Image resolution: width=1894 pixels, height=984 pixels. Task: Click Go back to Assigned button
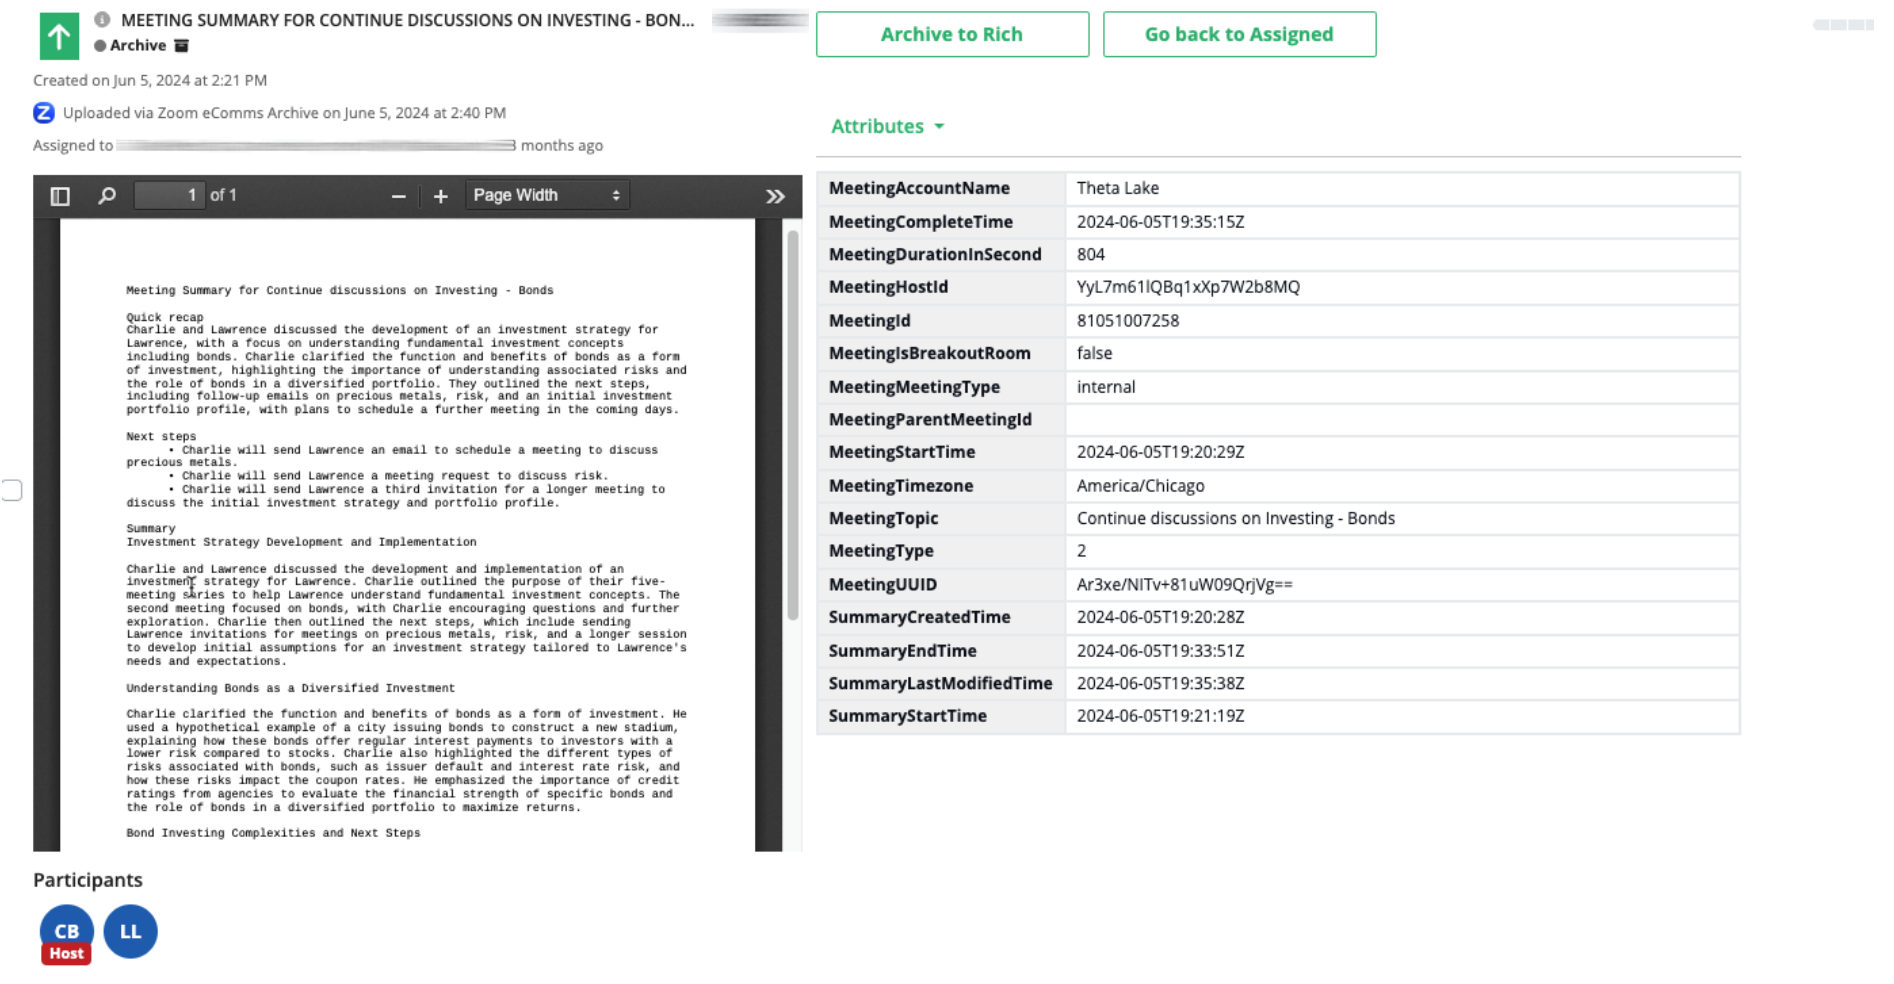click(1239, 34)
